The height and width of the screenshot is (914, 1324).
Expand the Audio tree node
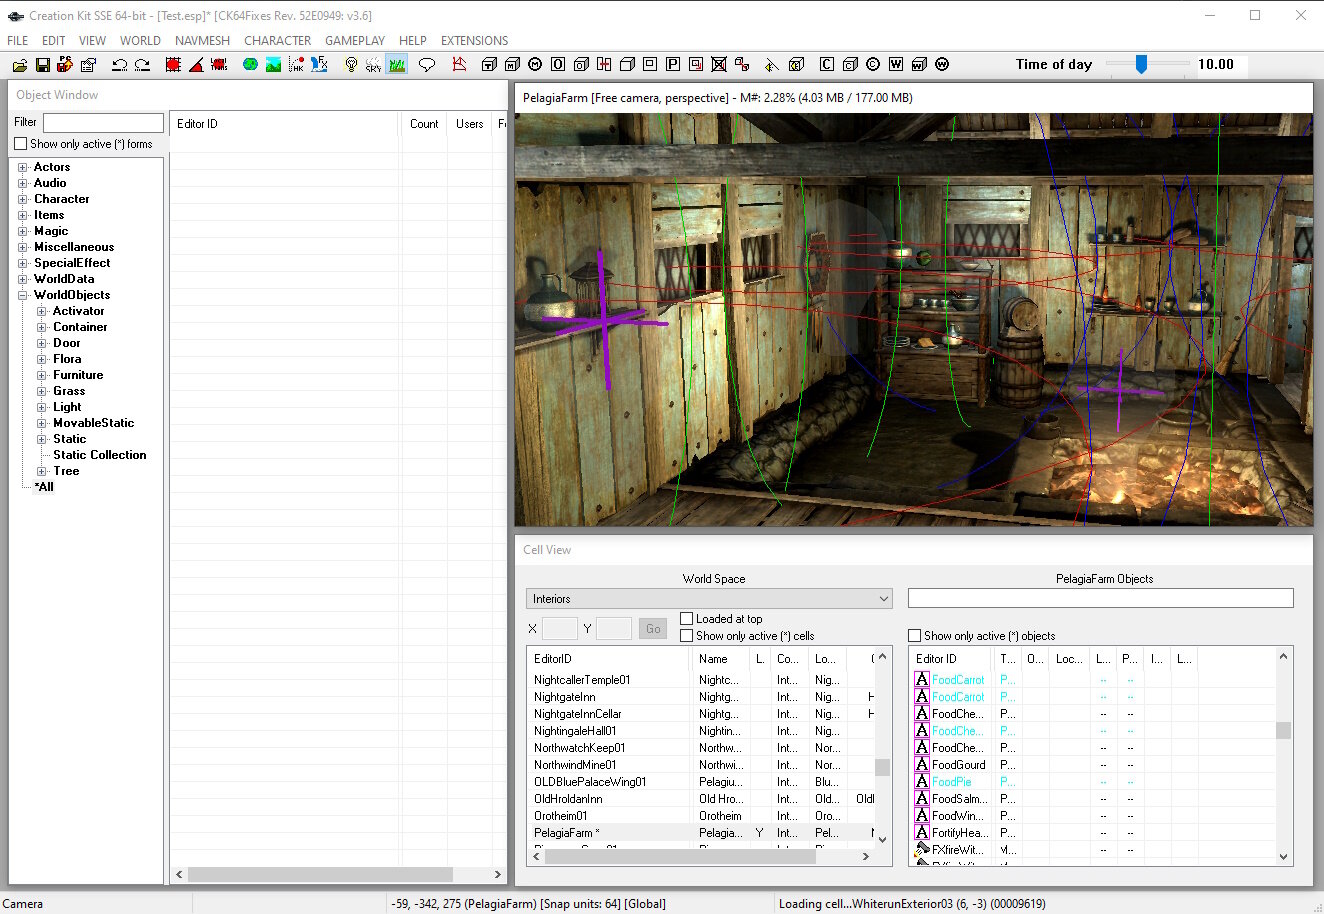22,183
